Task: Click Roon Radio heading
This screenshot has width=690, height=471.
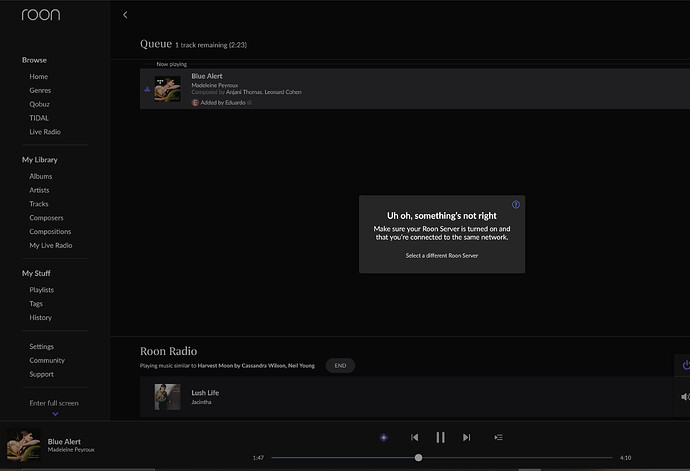Action: (169, 351)
